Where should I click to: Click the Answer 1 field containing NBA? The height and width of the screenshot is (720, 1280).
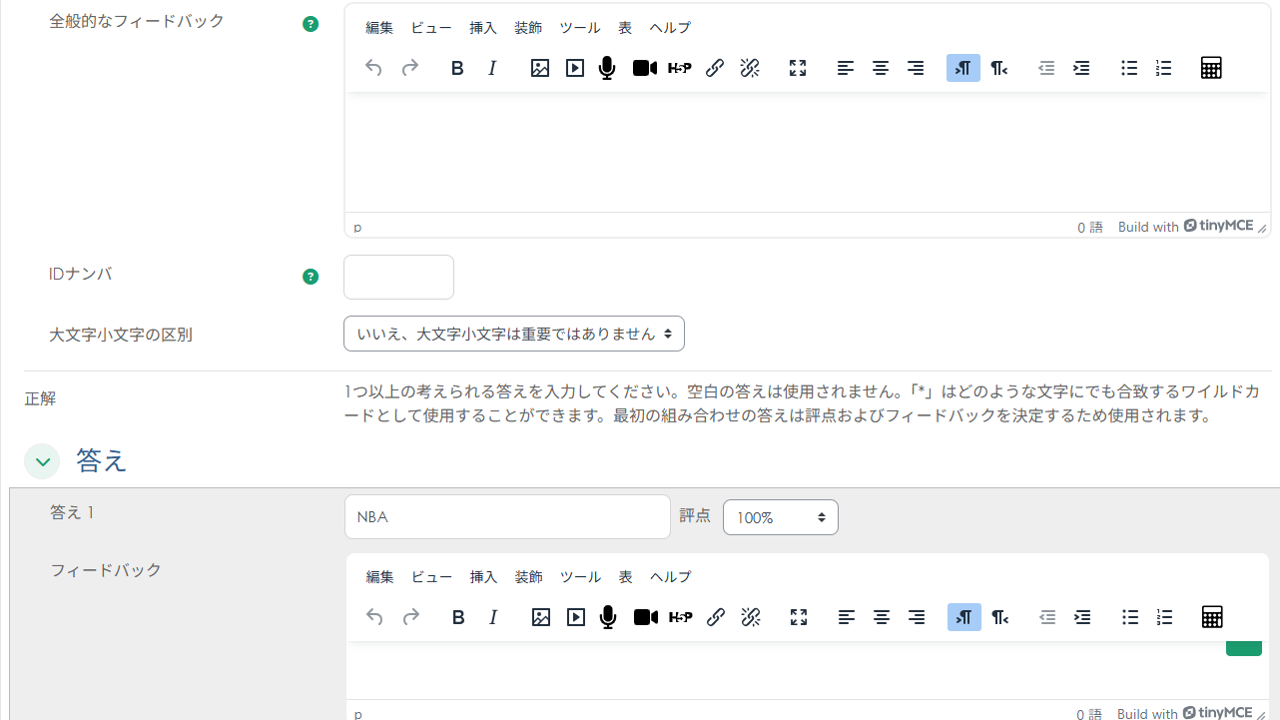tap(507, 516)
